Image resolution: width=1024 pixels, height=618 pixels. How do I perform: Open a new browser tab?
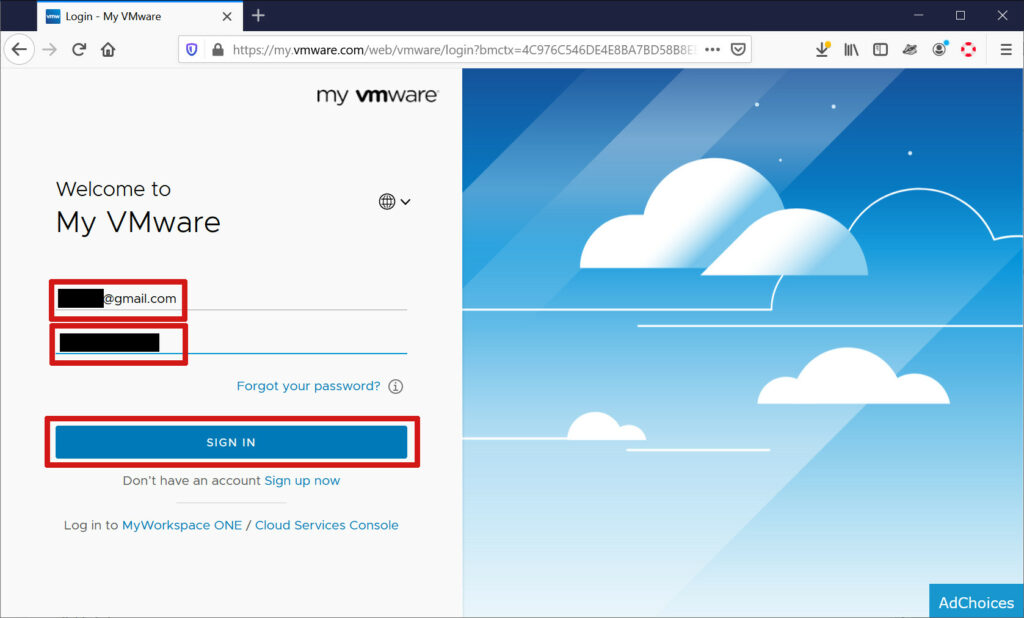[258, 16]
